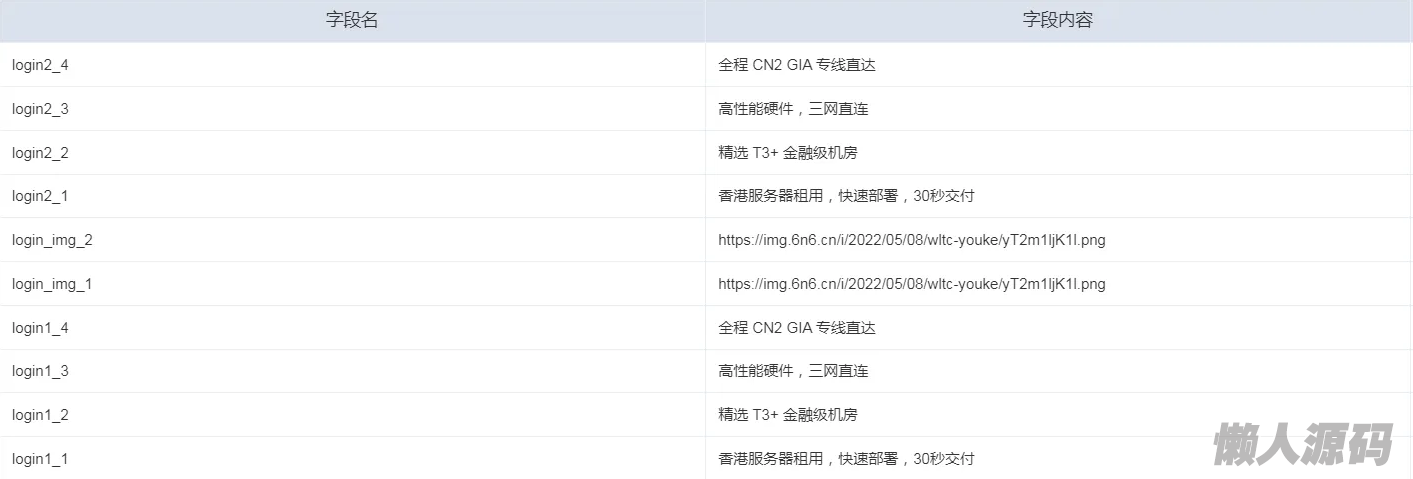Click 高性能硬件，三网直连 in the login1_3 row

793,371
